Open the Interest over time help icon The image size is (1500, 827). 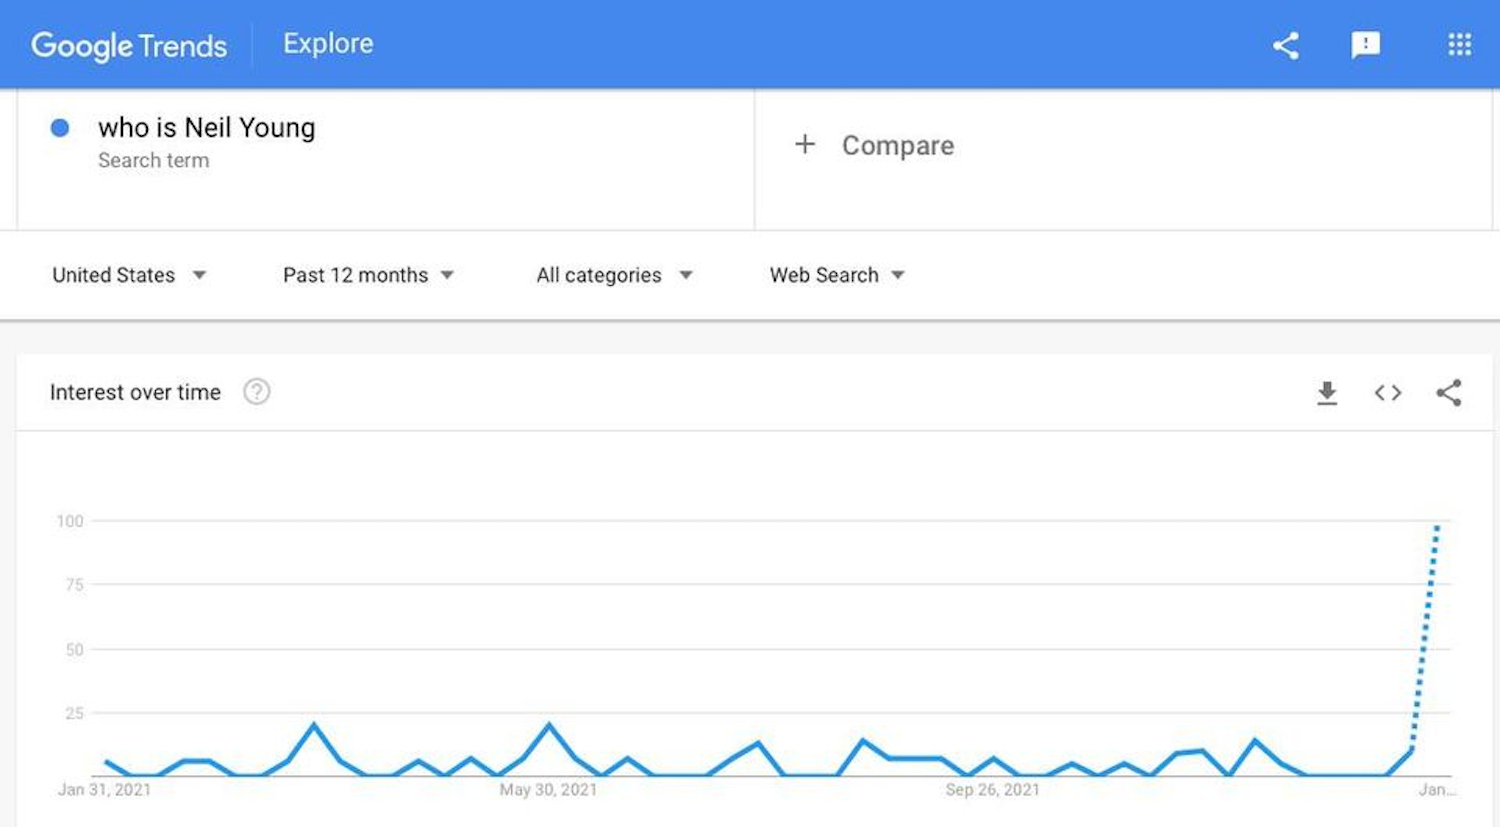257,392
